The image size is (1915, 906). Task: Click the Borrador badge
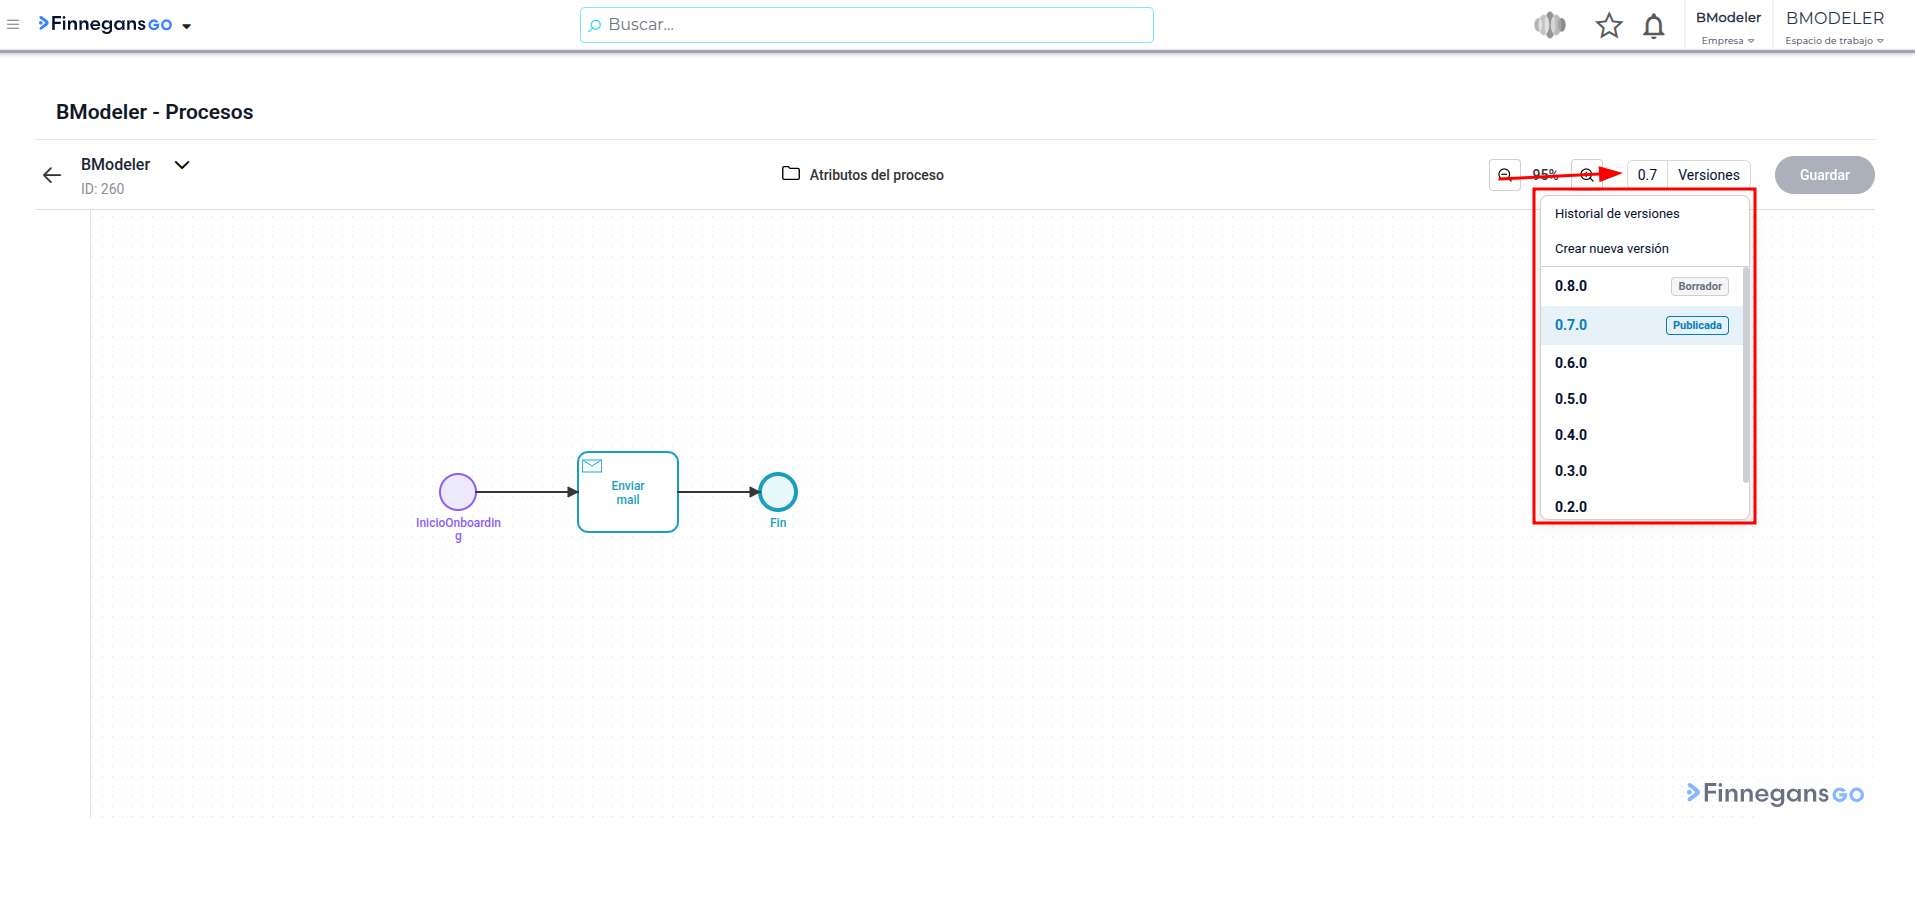(1700, 287)
